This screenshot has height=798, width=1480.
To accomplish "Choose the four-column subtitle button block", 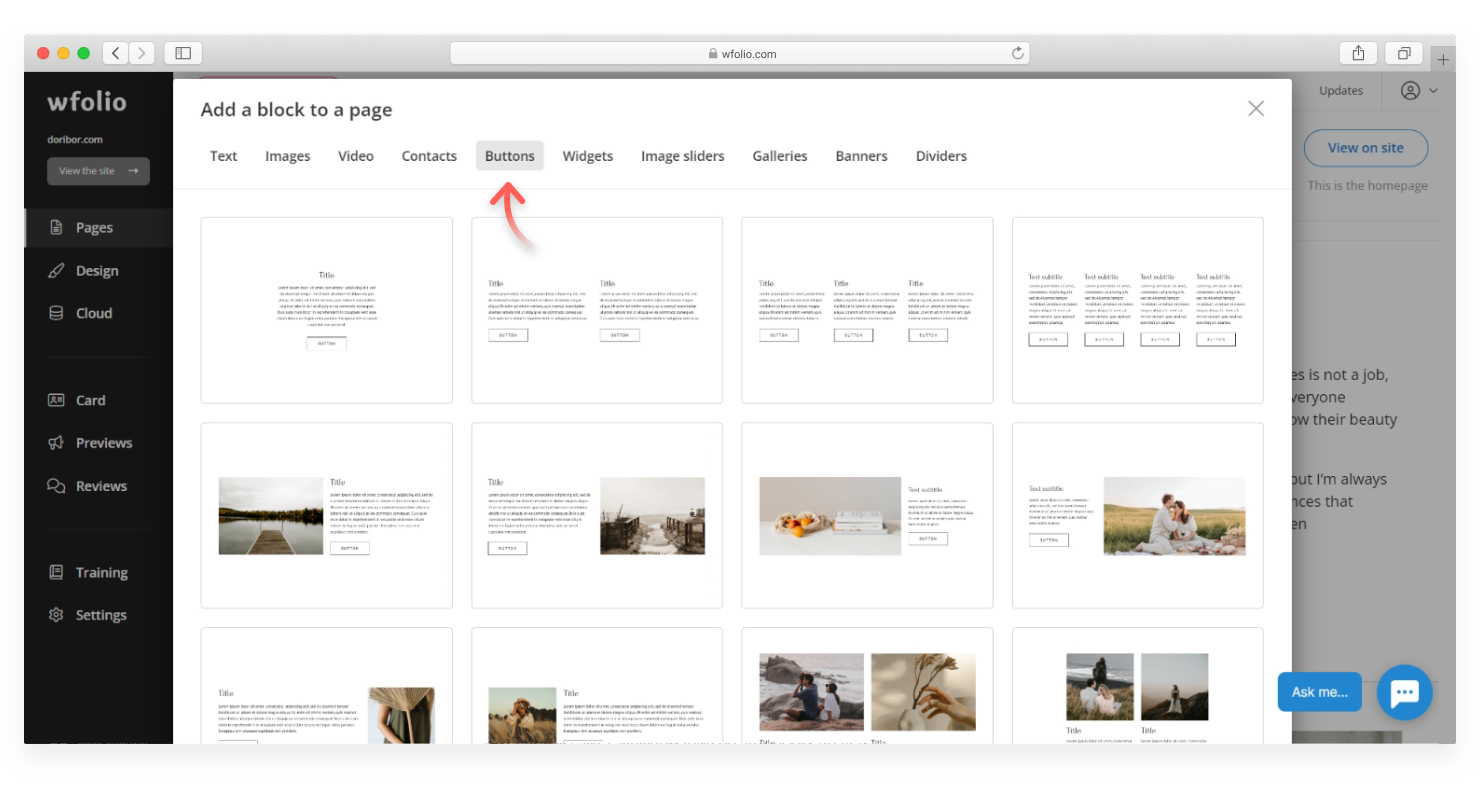I will pyautogui.click(x=1138, y=310).
